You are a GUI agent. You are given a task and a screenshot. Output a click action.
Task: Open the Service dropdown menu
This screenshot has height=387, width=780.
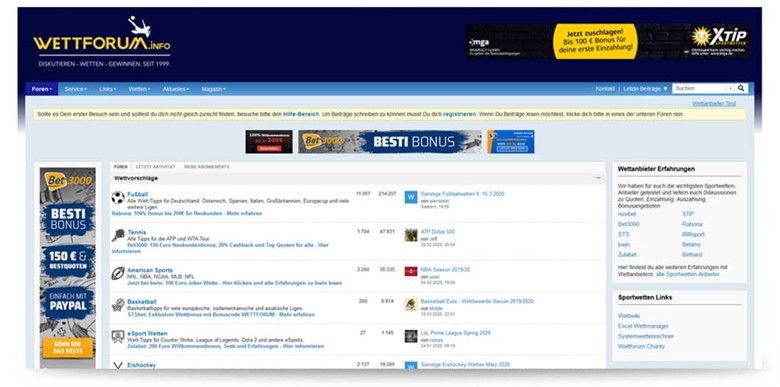76,89
